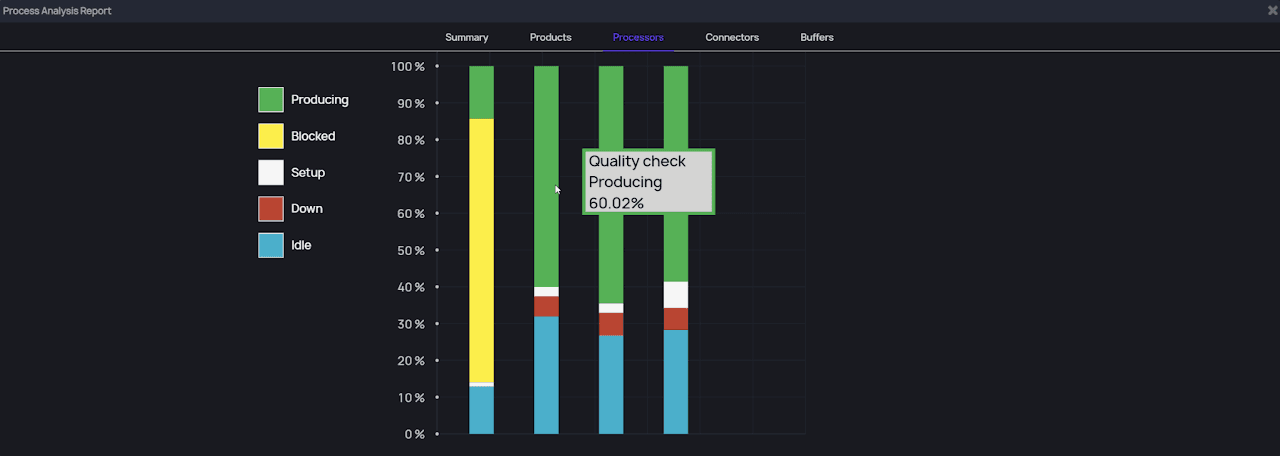Open the Summary tab
The height and width of the screenshot is (456, 1280).
click(x=466, y=38)
